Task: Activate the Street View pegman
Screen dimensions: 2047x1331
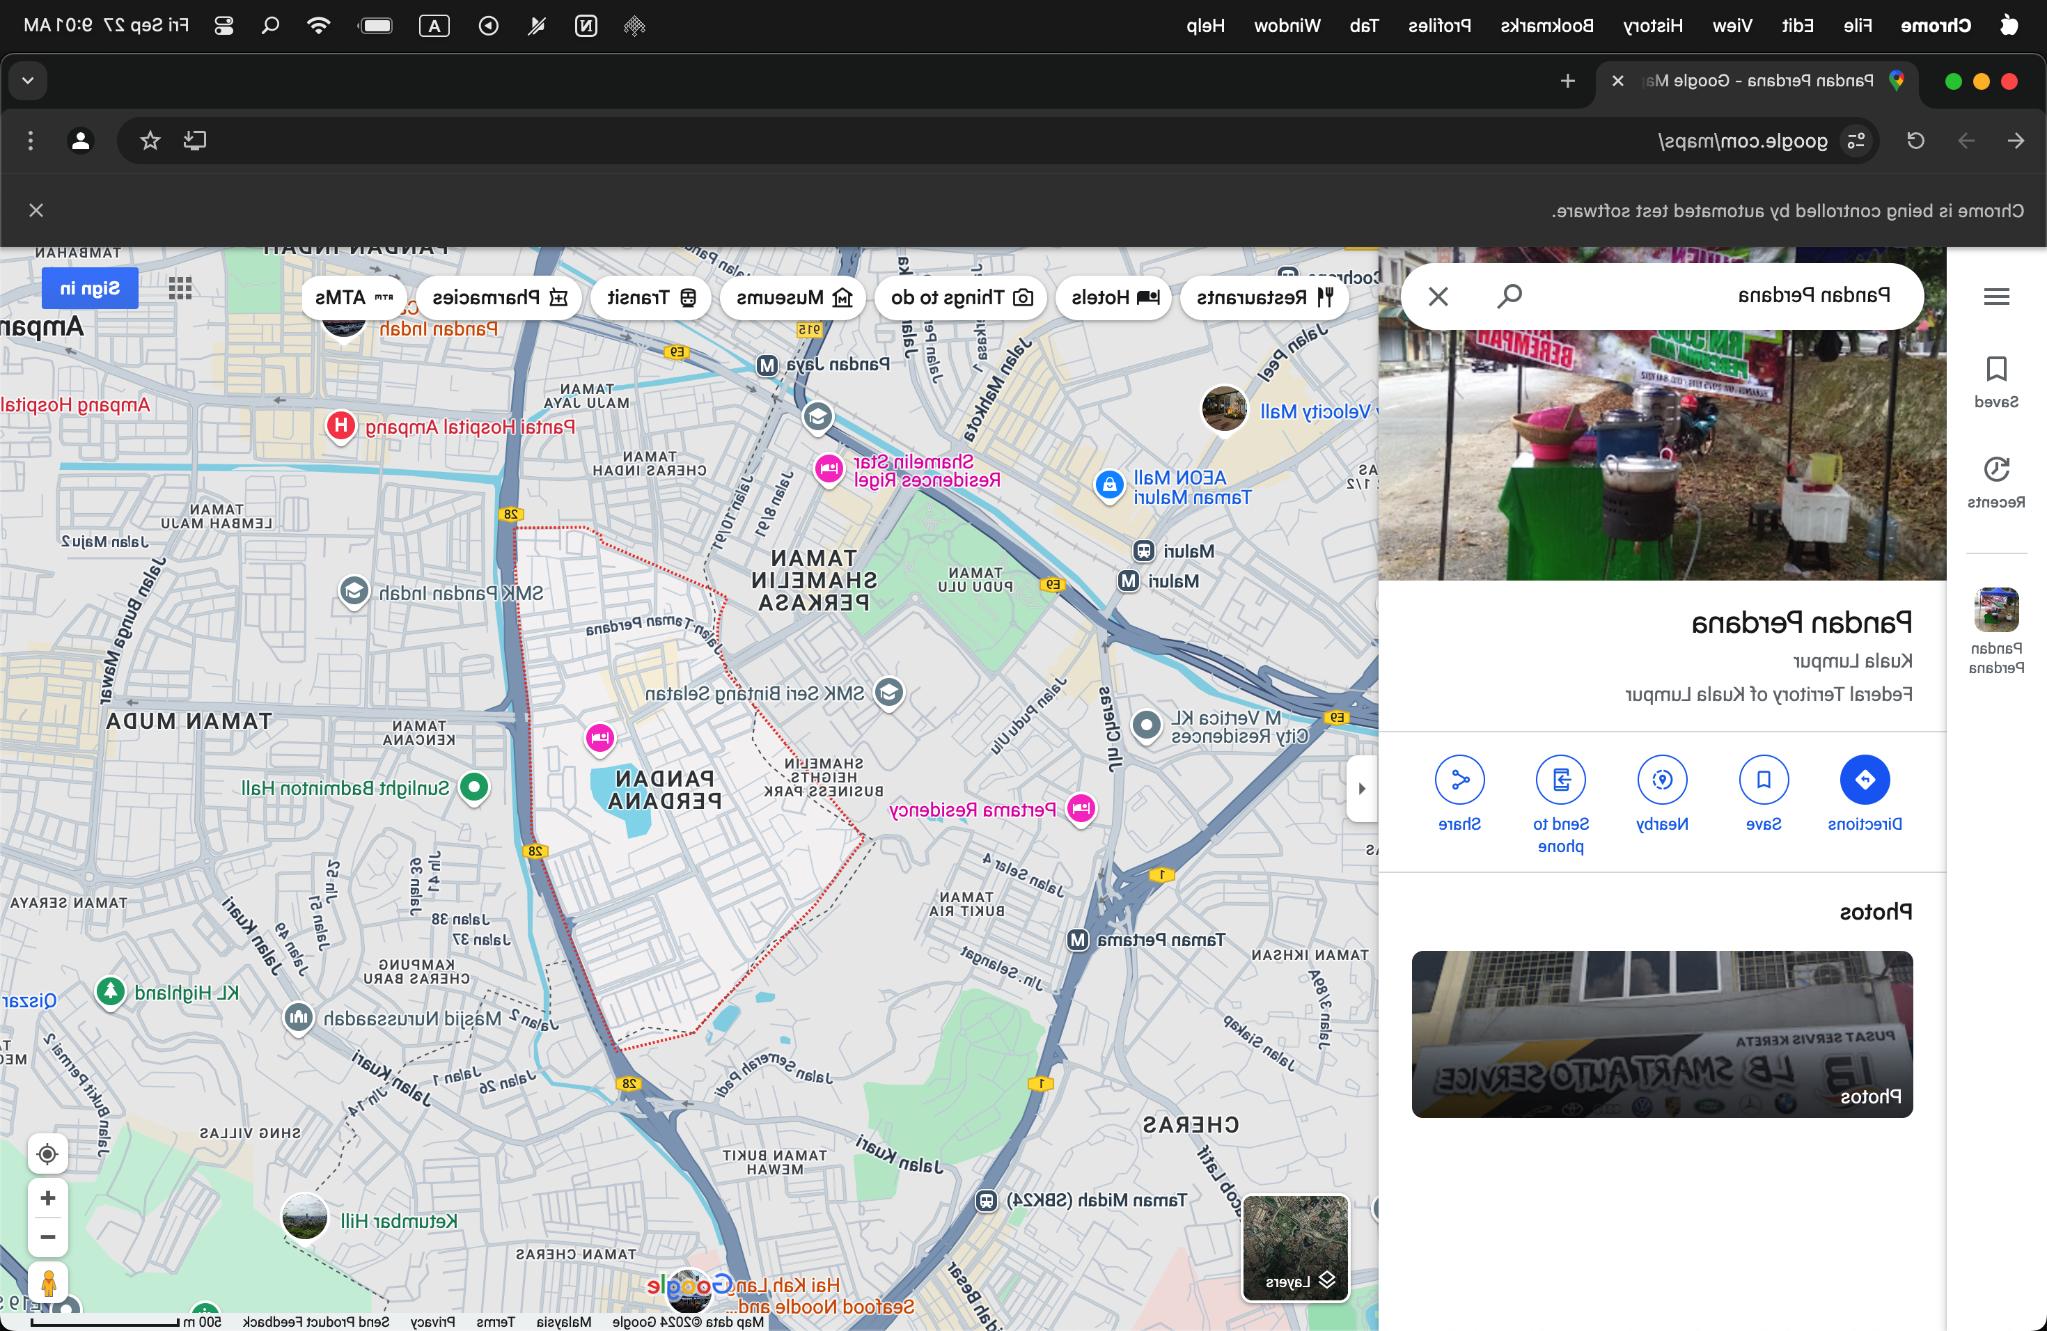Action: (x=47, y=1283)
